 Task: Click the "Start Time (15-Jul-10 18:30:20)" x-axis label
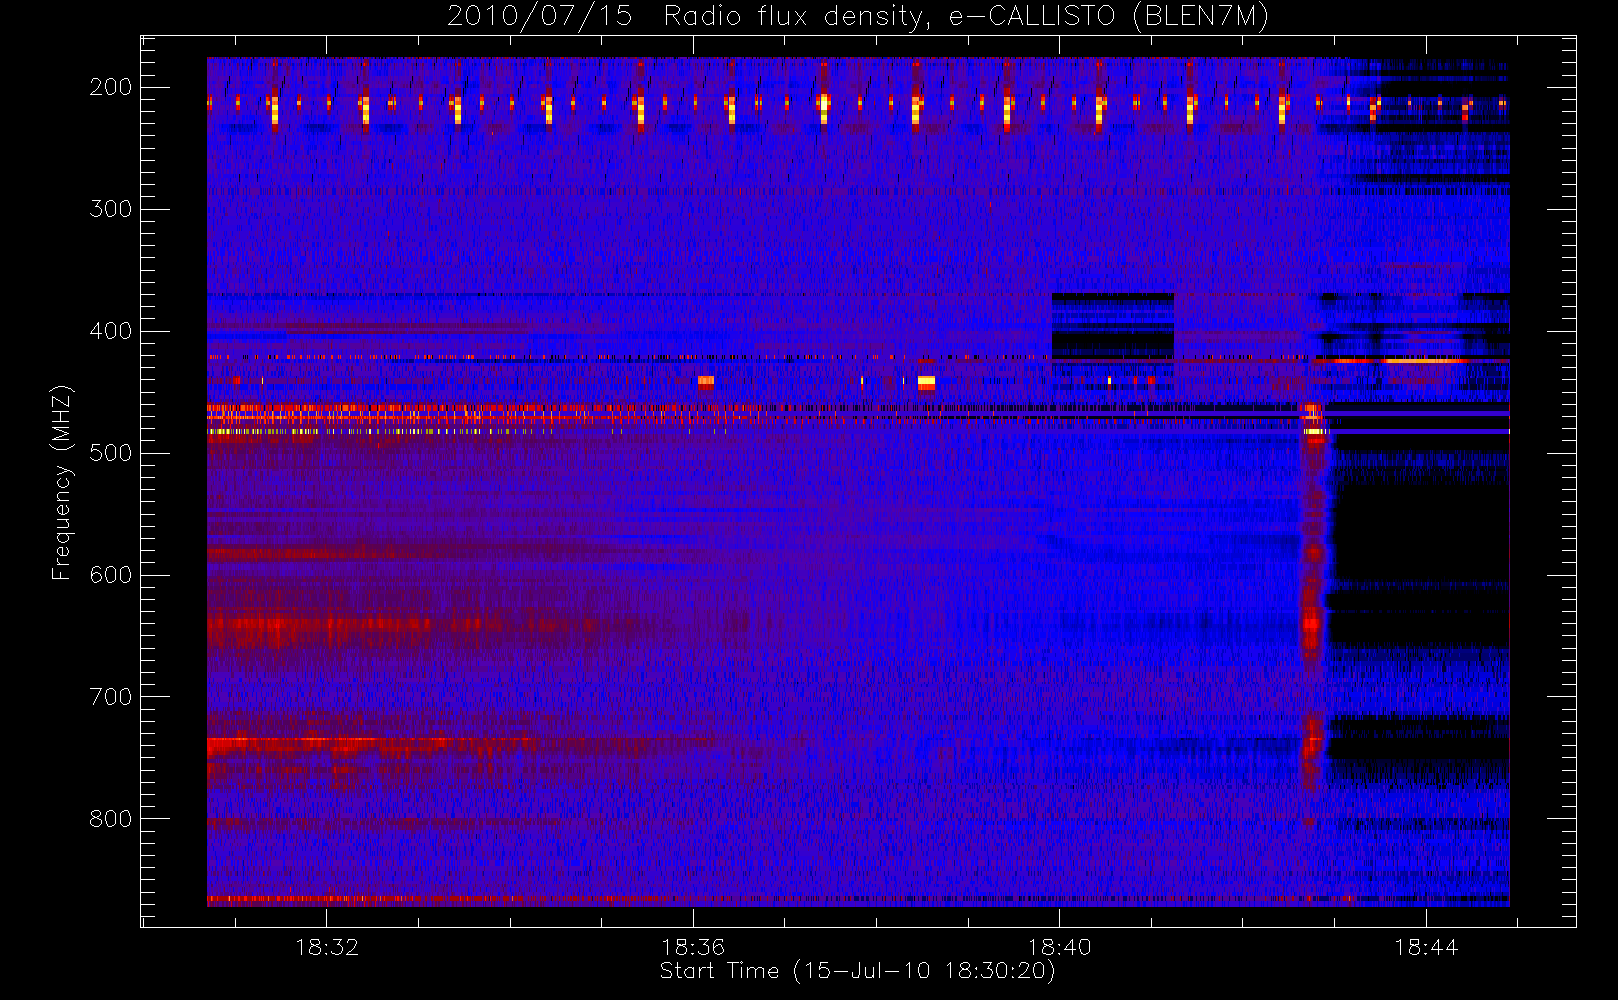(x=858, y=971)
